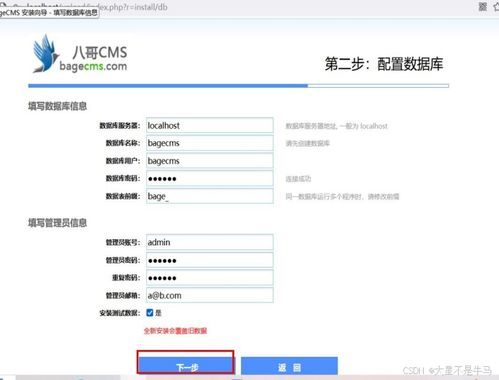Click the 请先创建数据库 hint text

point(307,143)
